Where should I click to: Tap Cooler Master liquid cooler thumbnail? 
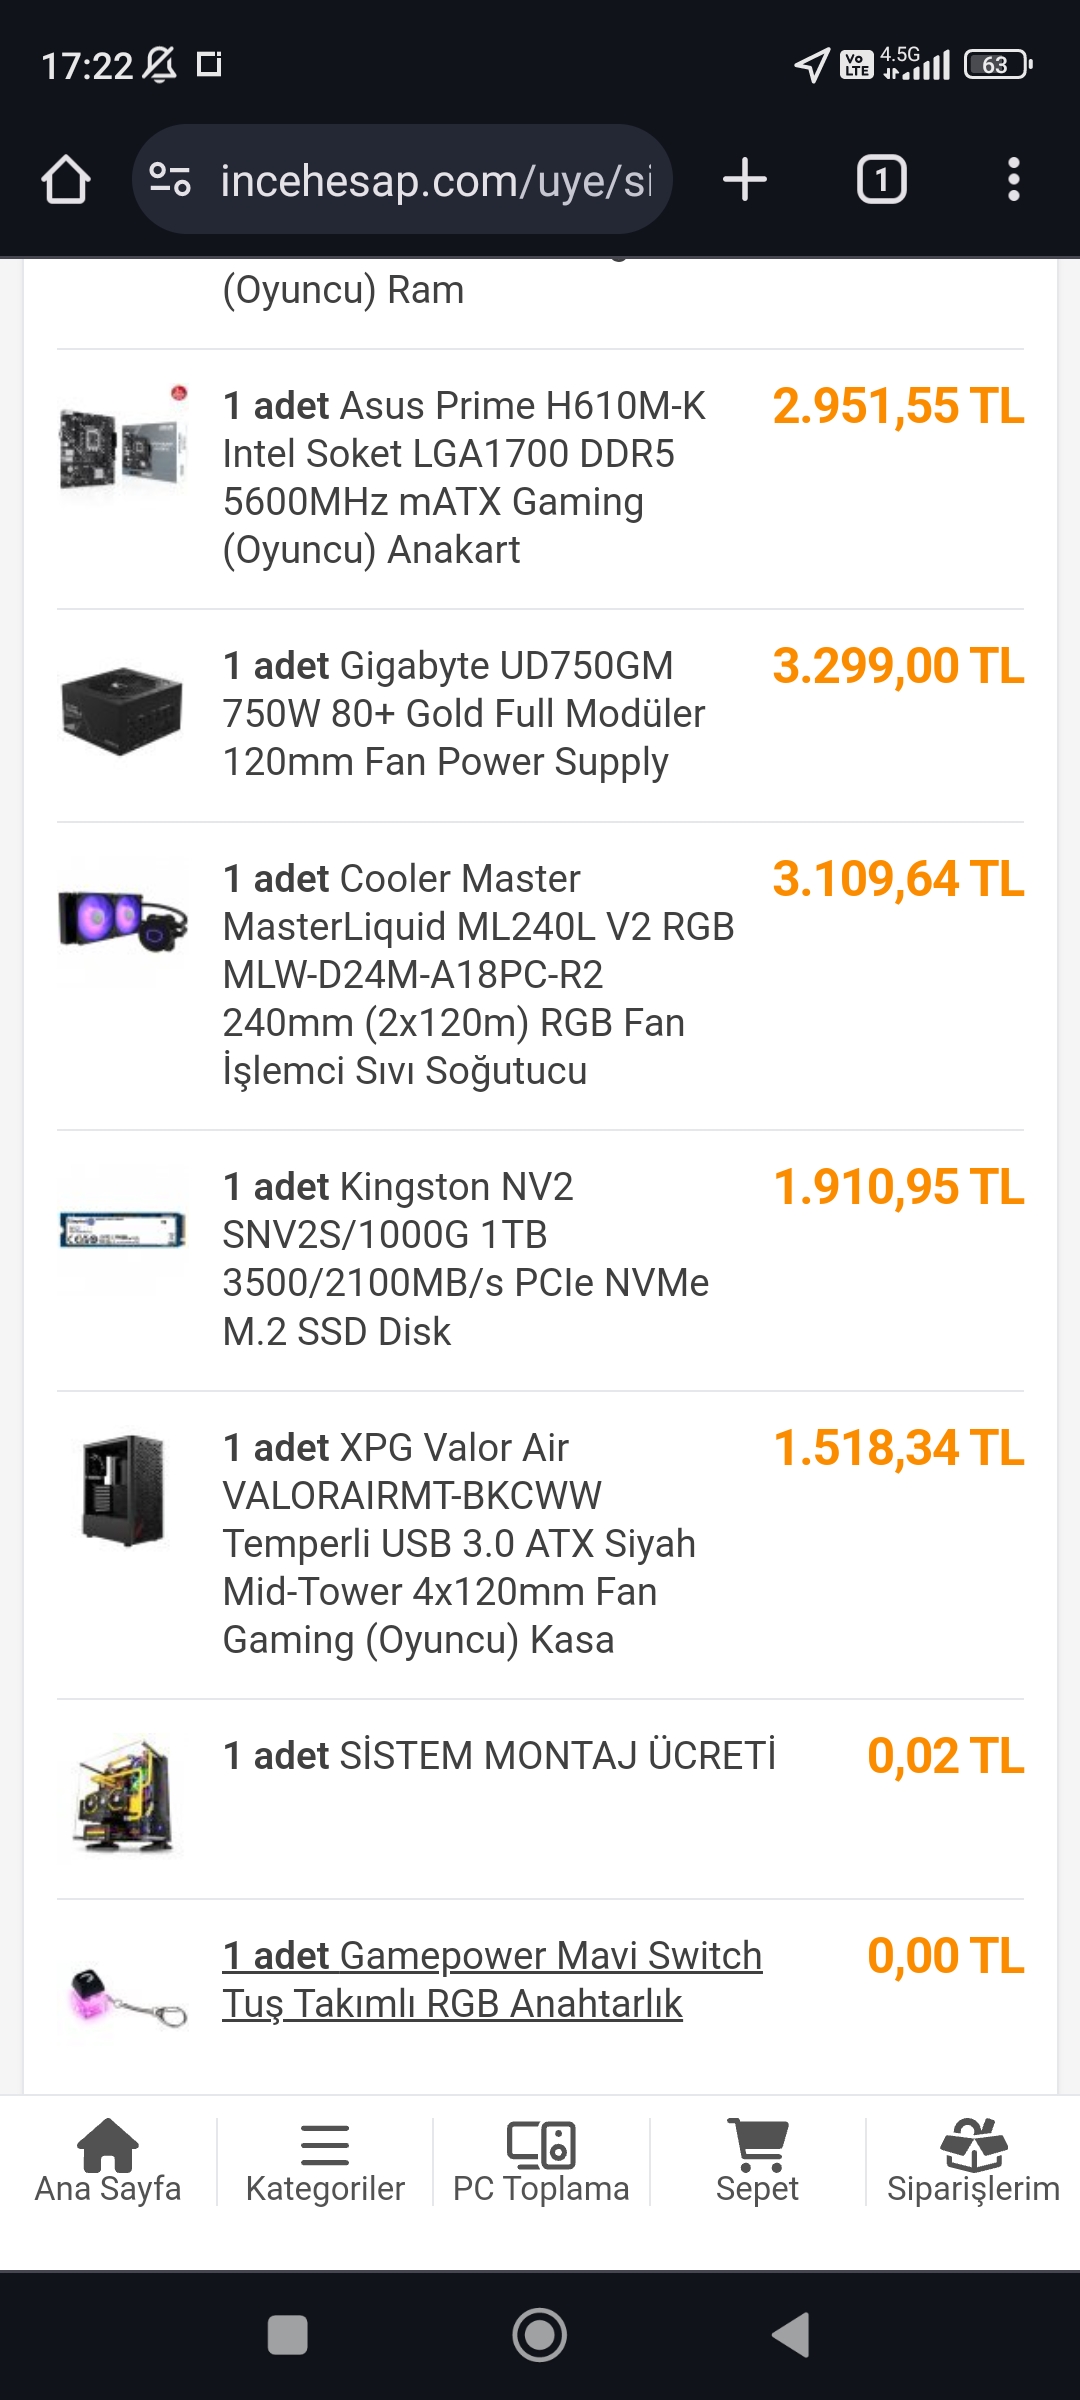pos(123,920)
